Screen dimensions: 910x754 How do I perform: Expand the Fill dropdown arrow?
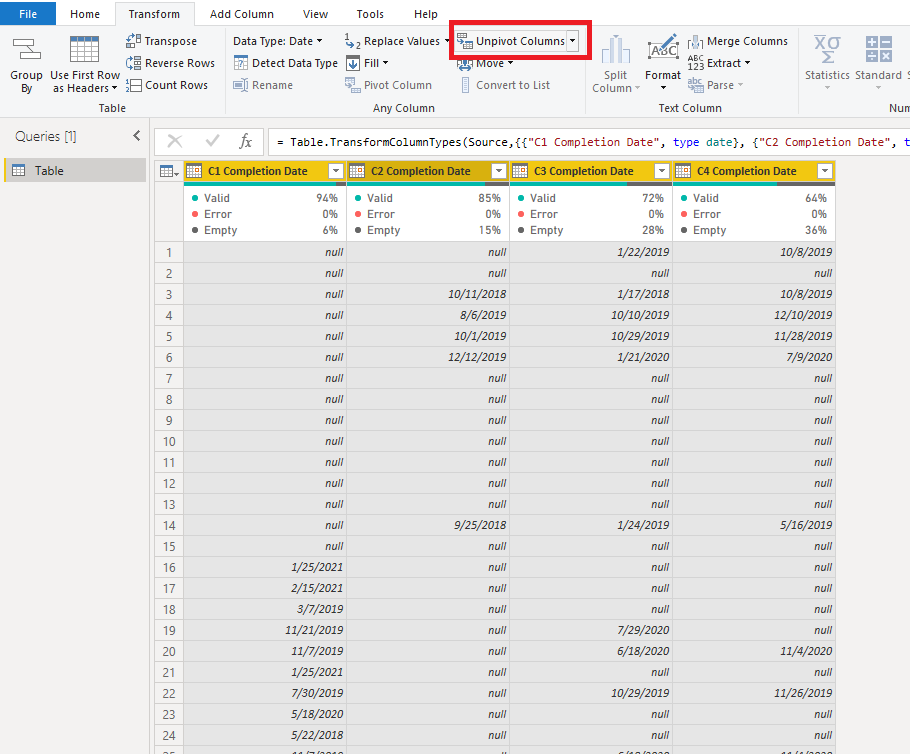click(x=385, y=63)
